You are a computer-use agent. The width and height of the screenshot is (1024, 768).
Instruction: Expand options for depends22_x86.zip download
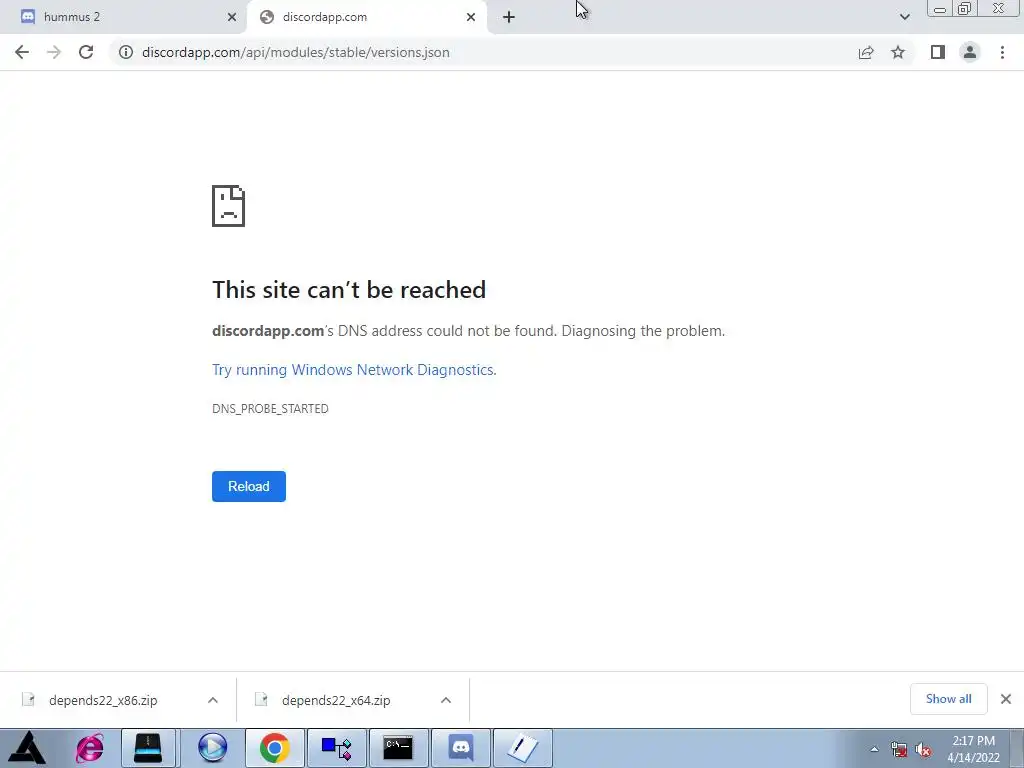(213, 700)
